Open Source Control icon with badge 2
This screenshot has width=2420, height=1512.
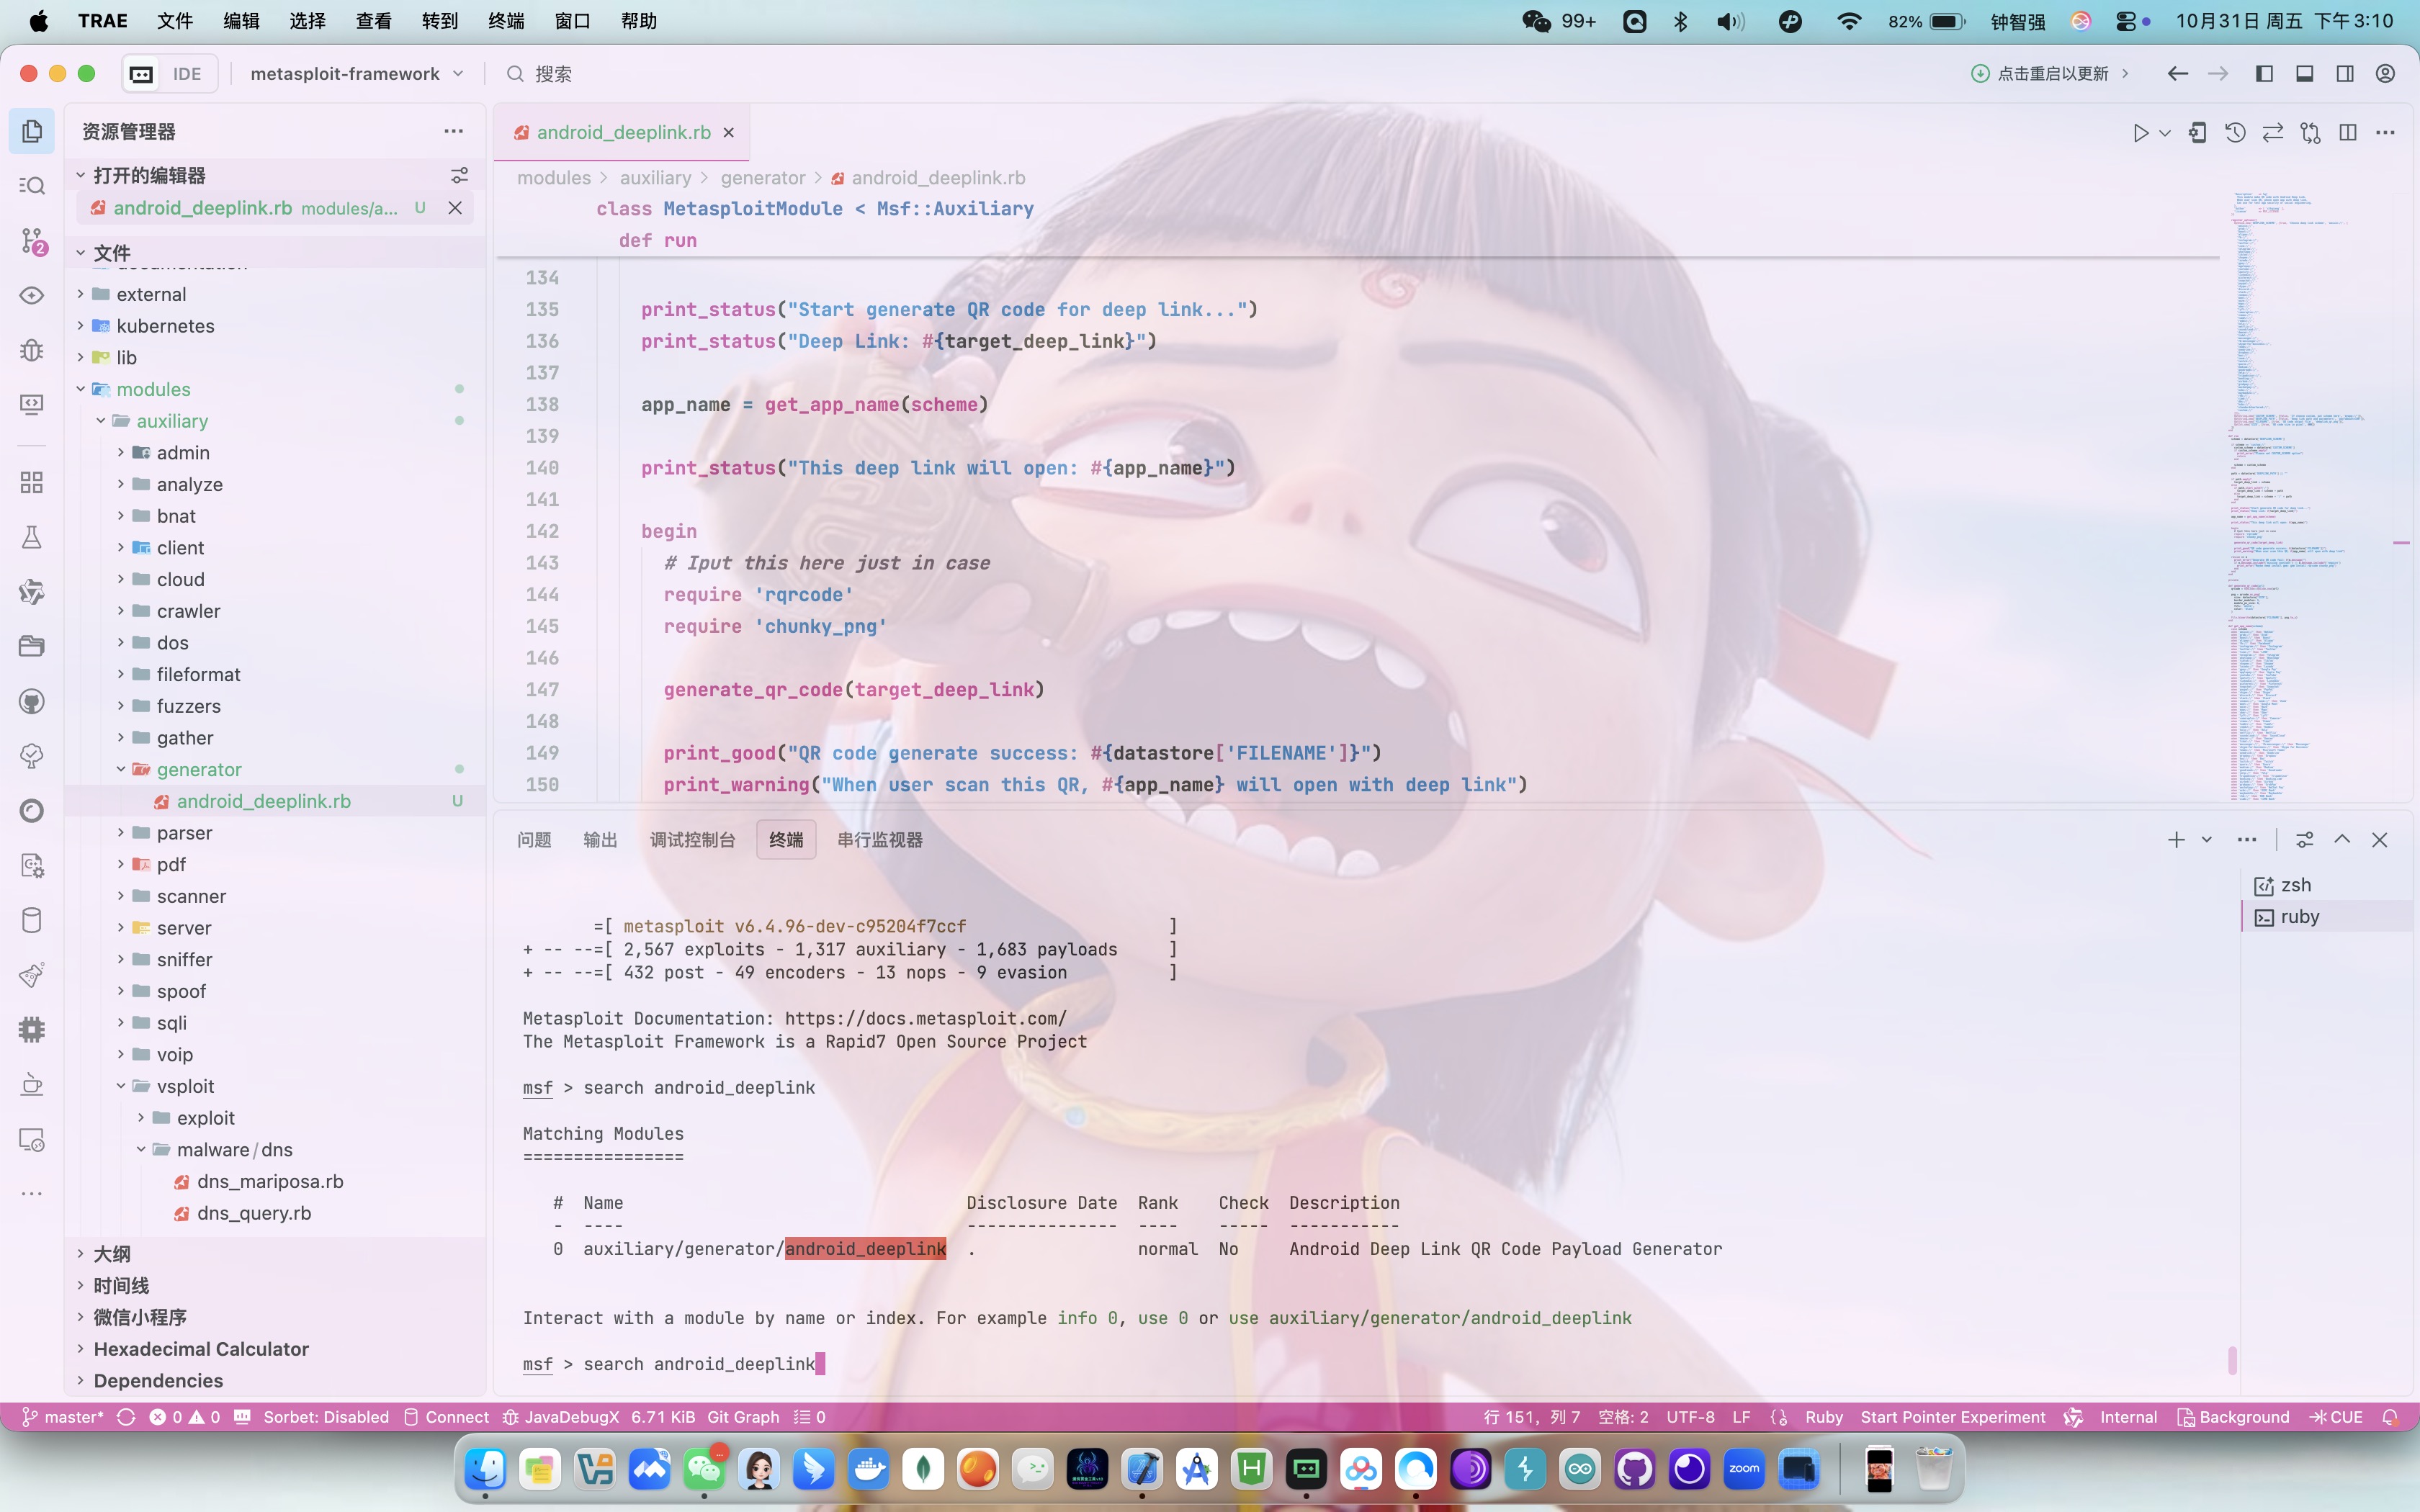pos(32,241)
